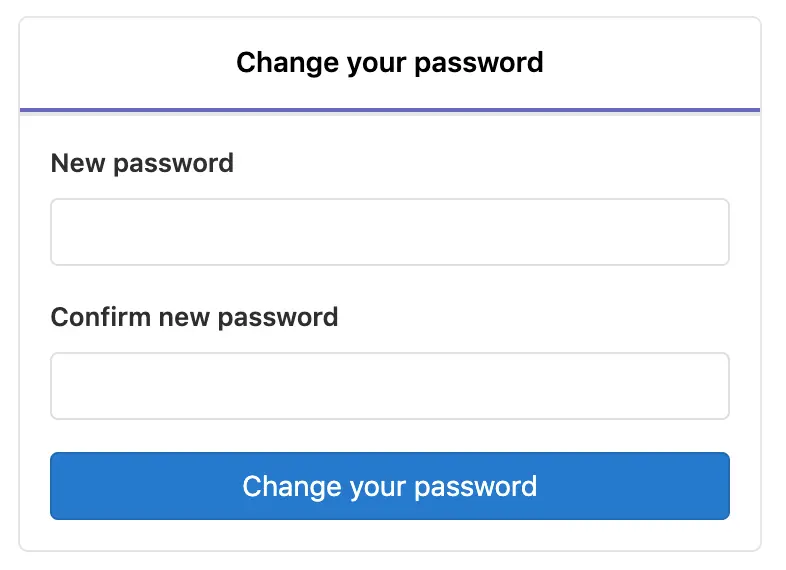Click the blue Change your password button
Image resolution: width=786 pixels, height=570 pixels.
[389, 486]
